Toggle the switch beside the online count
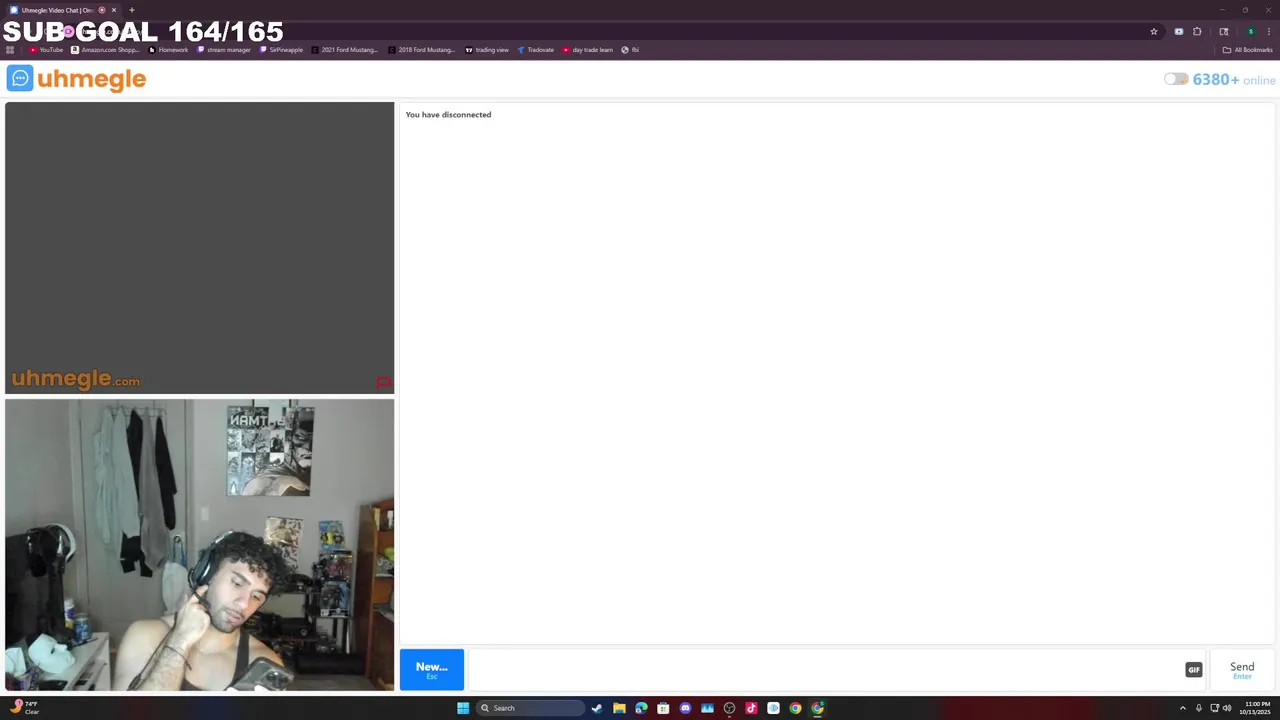The width and height of the screenshot is (1280, 720). (x=1176, y=79)
